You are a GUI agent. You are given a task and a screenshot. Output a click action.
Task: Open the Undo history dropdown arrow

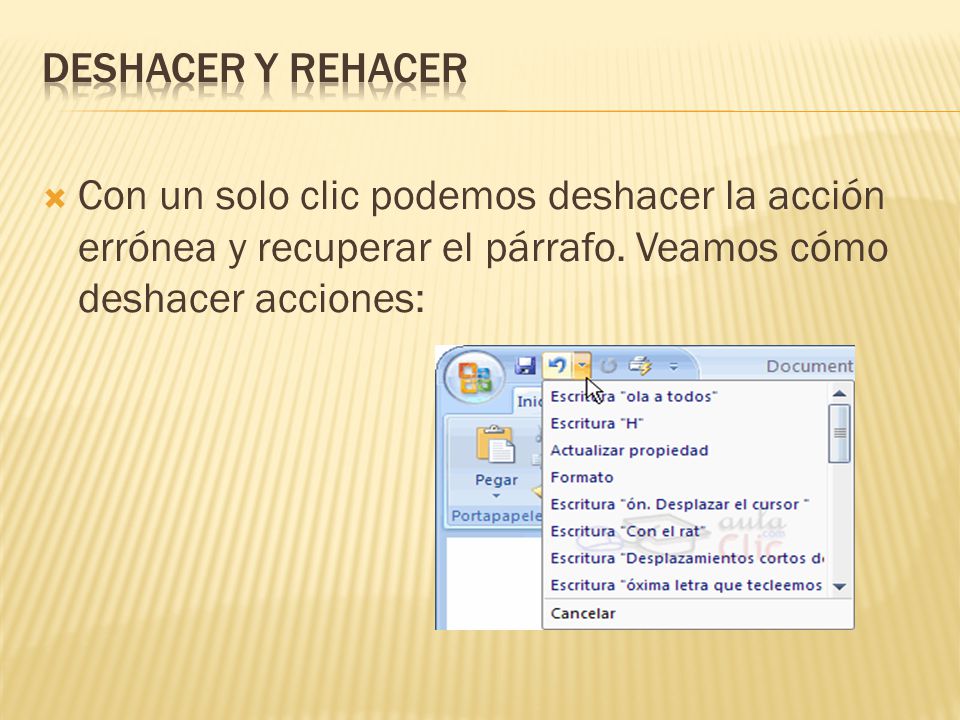click(x=582, y=366)
